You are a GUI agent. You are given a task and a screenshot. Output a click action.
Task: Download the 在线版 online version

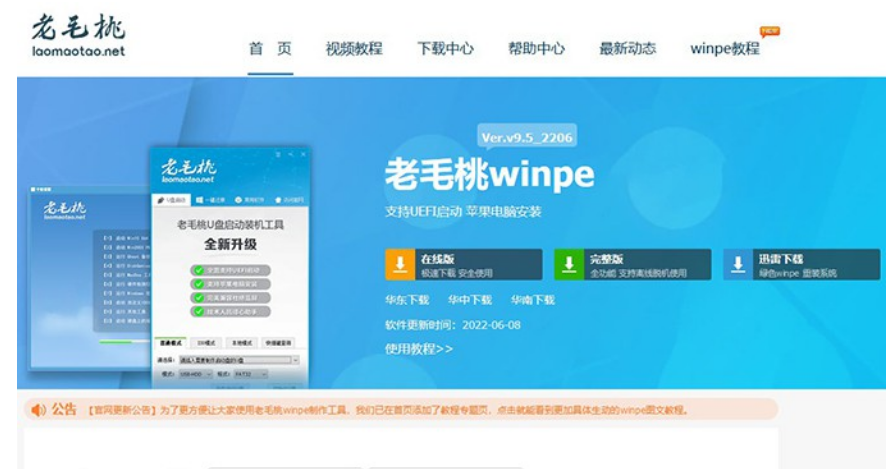point(464,265)
